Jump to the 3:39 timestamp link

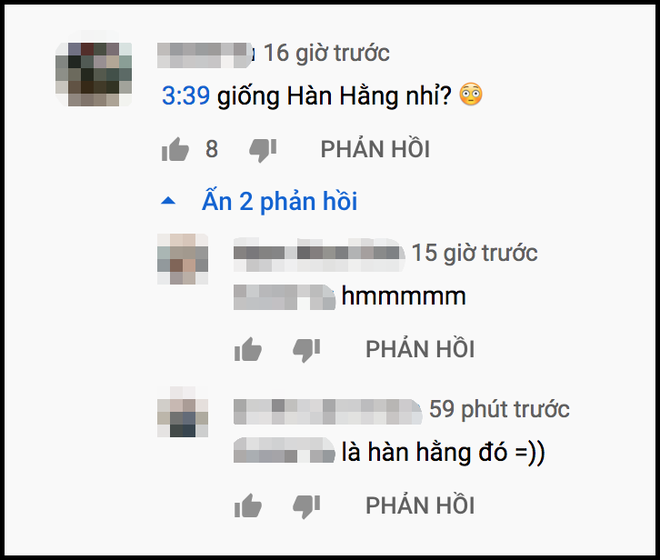pos(186,96)
